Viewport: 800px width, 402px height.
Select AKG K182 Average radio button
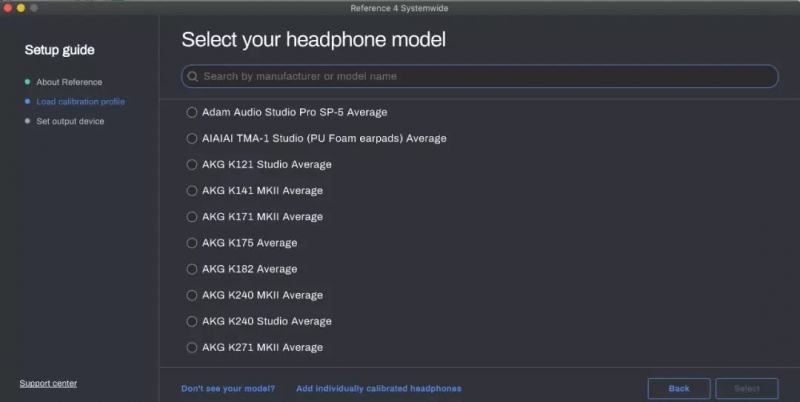(x=192, y=269)
